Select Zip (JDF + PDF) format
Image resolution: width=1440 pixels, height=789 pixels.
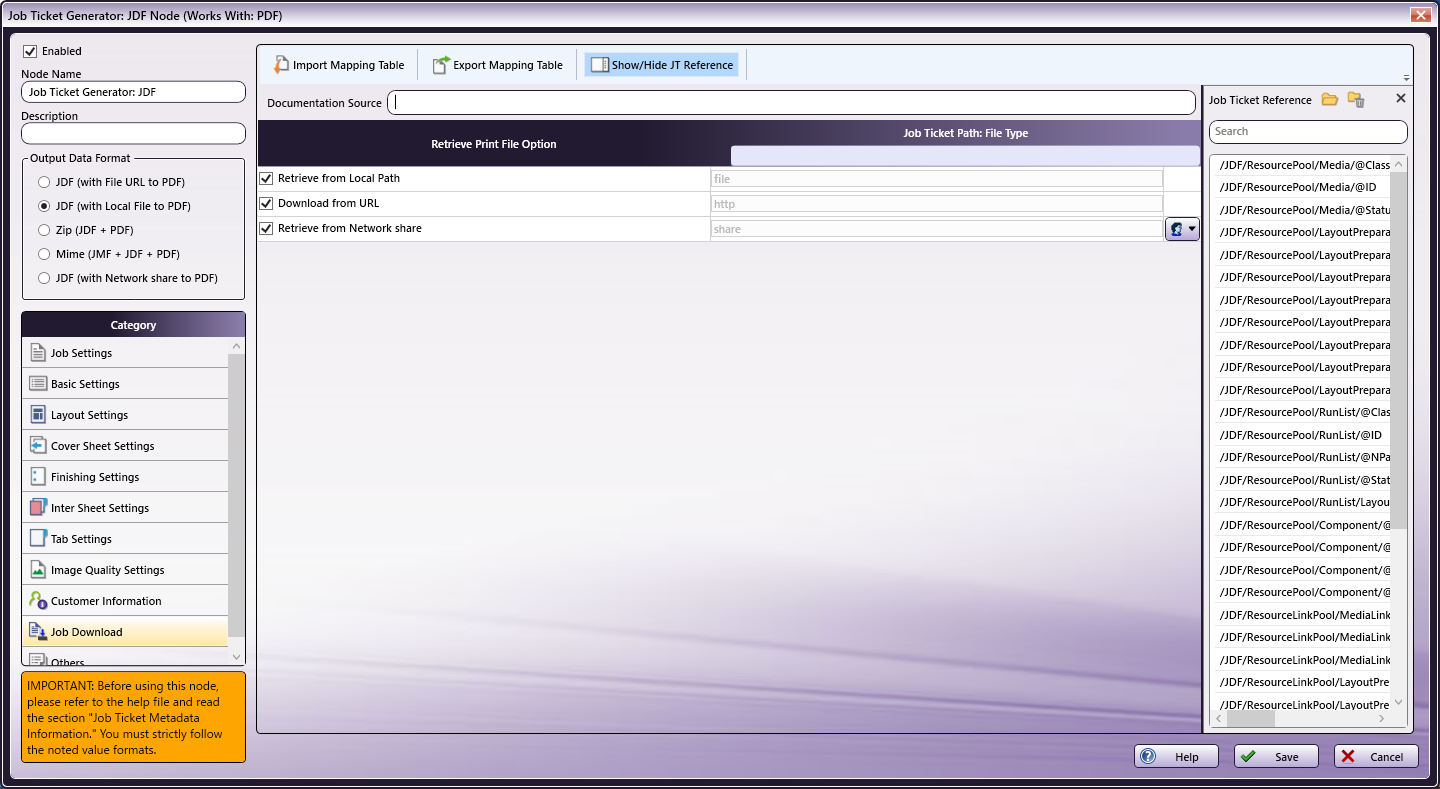(44, 230)
